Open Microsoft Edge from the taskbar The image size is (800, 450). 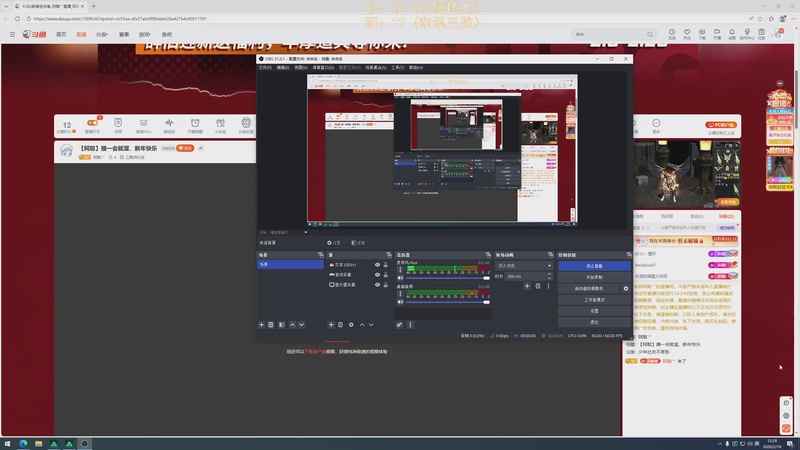click(x=23, y=443)
